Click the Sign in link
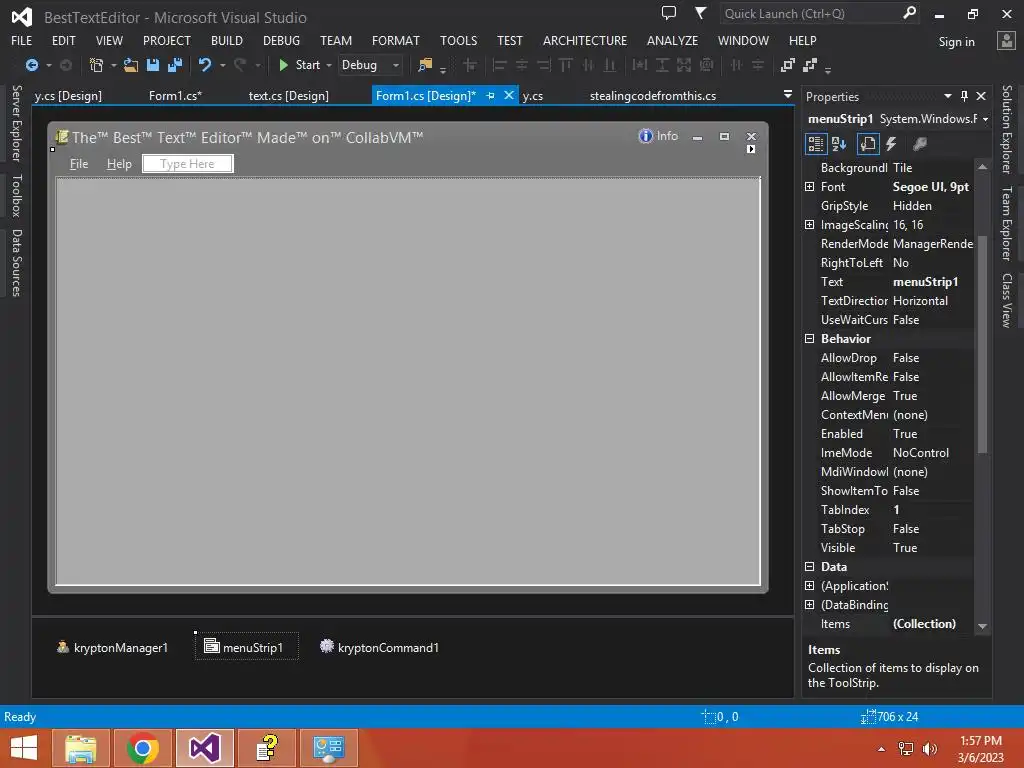The image size is (1024, 768). [x=956, y=42]
